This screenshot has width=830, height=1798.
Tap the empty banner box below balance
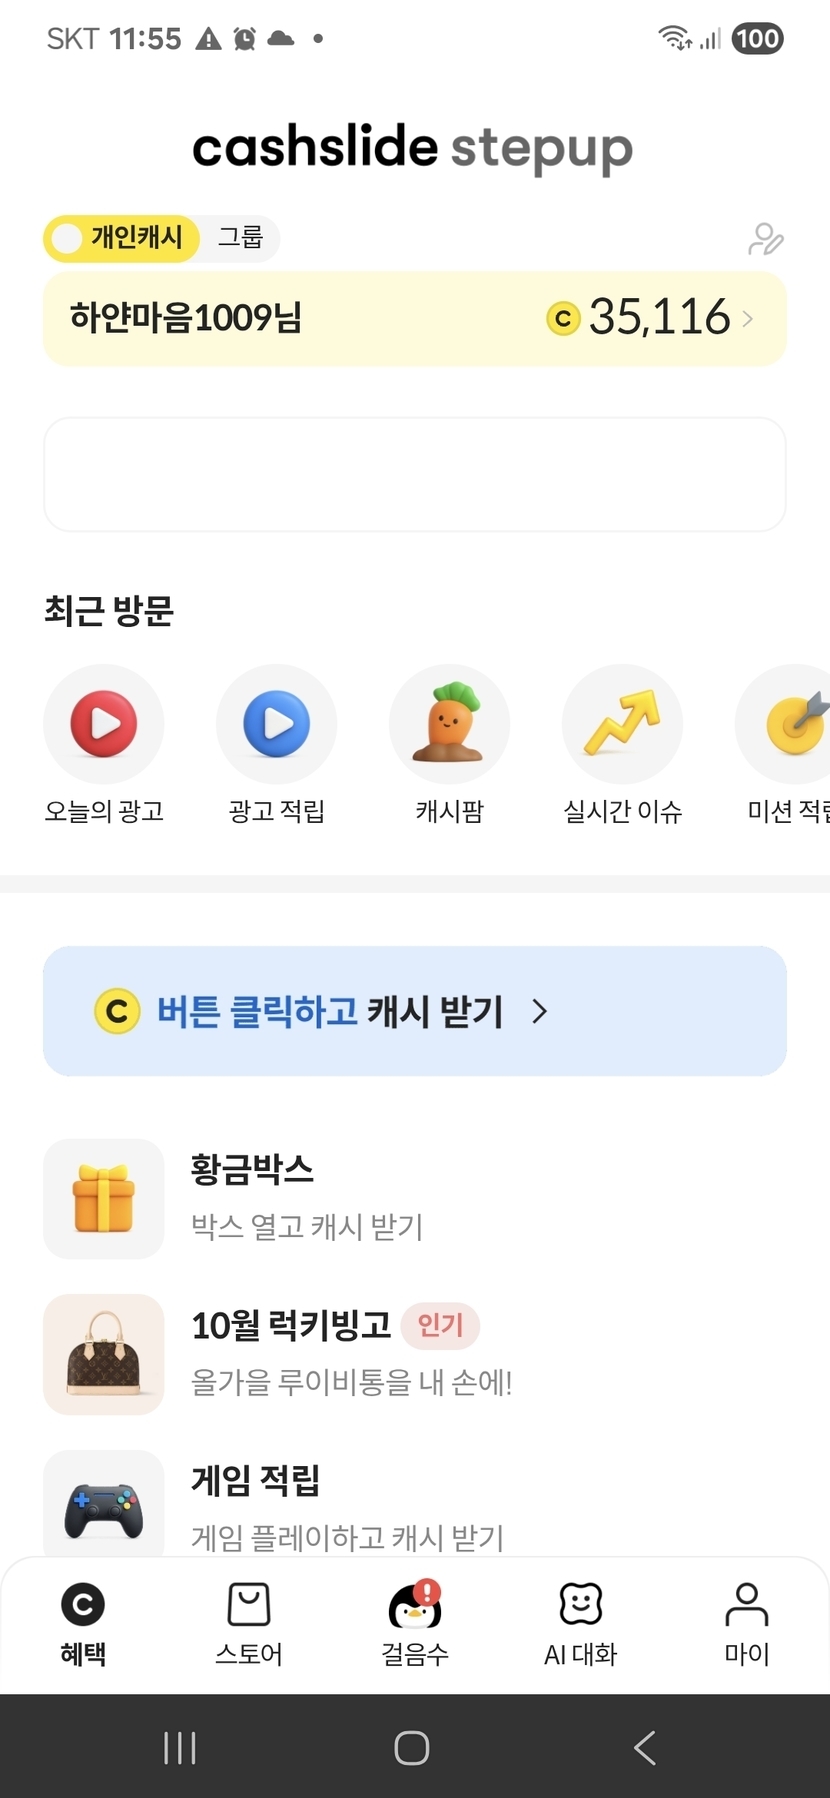(x=414, y=474)
